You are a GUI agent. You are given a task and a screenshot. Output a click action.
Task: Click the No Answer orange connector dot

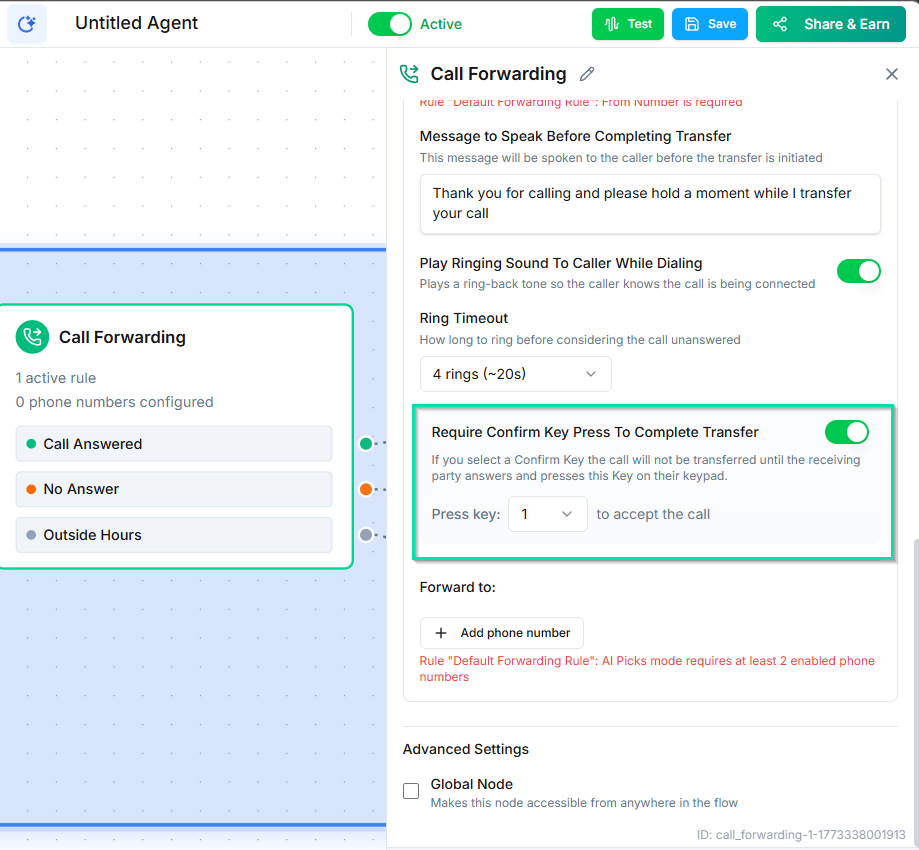(366, 489)
